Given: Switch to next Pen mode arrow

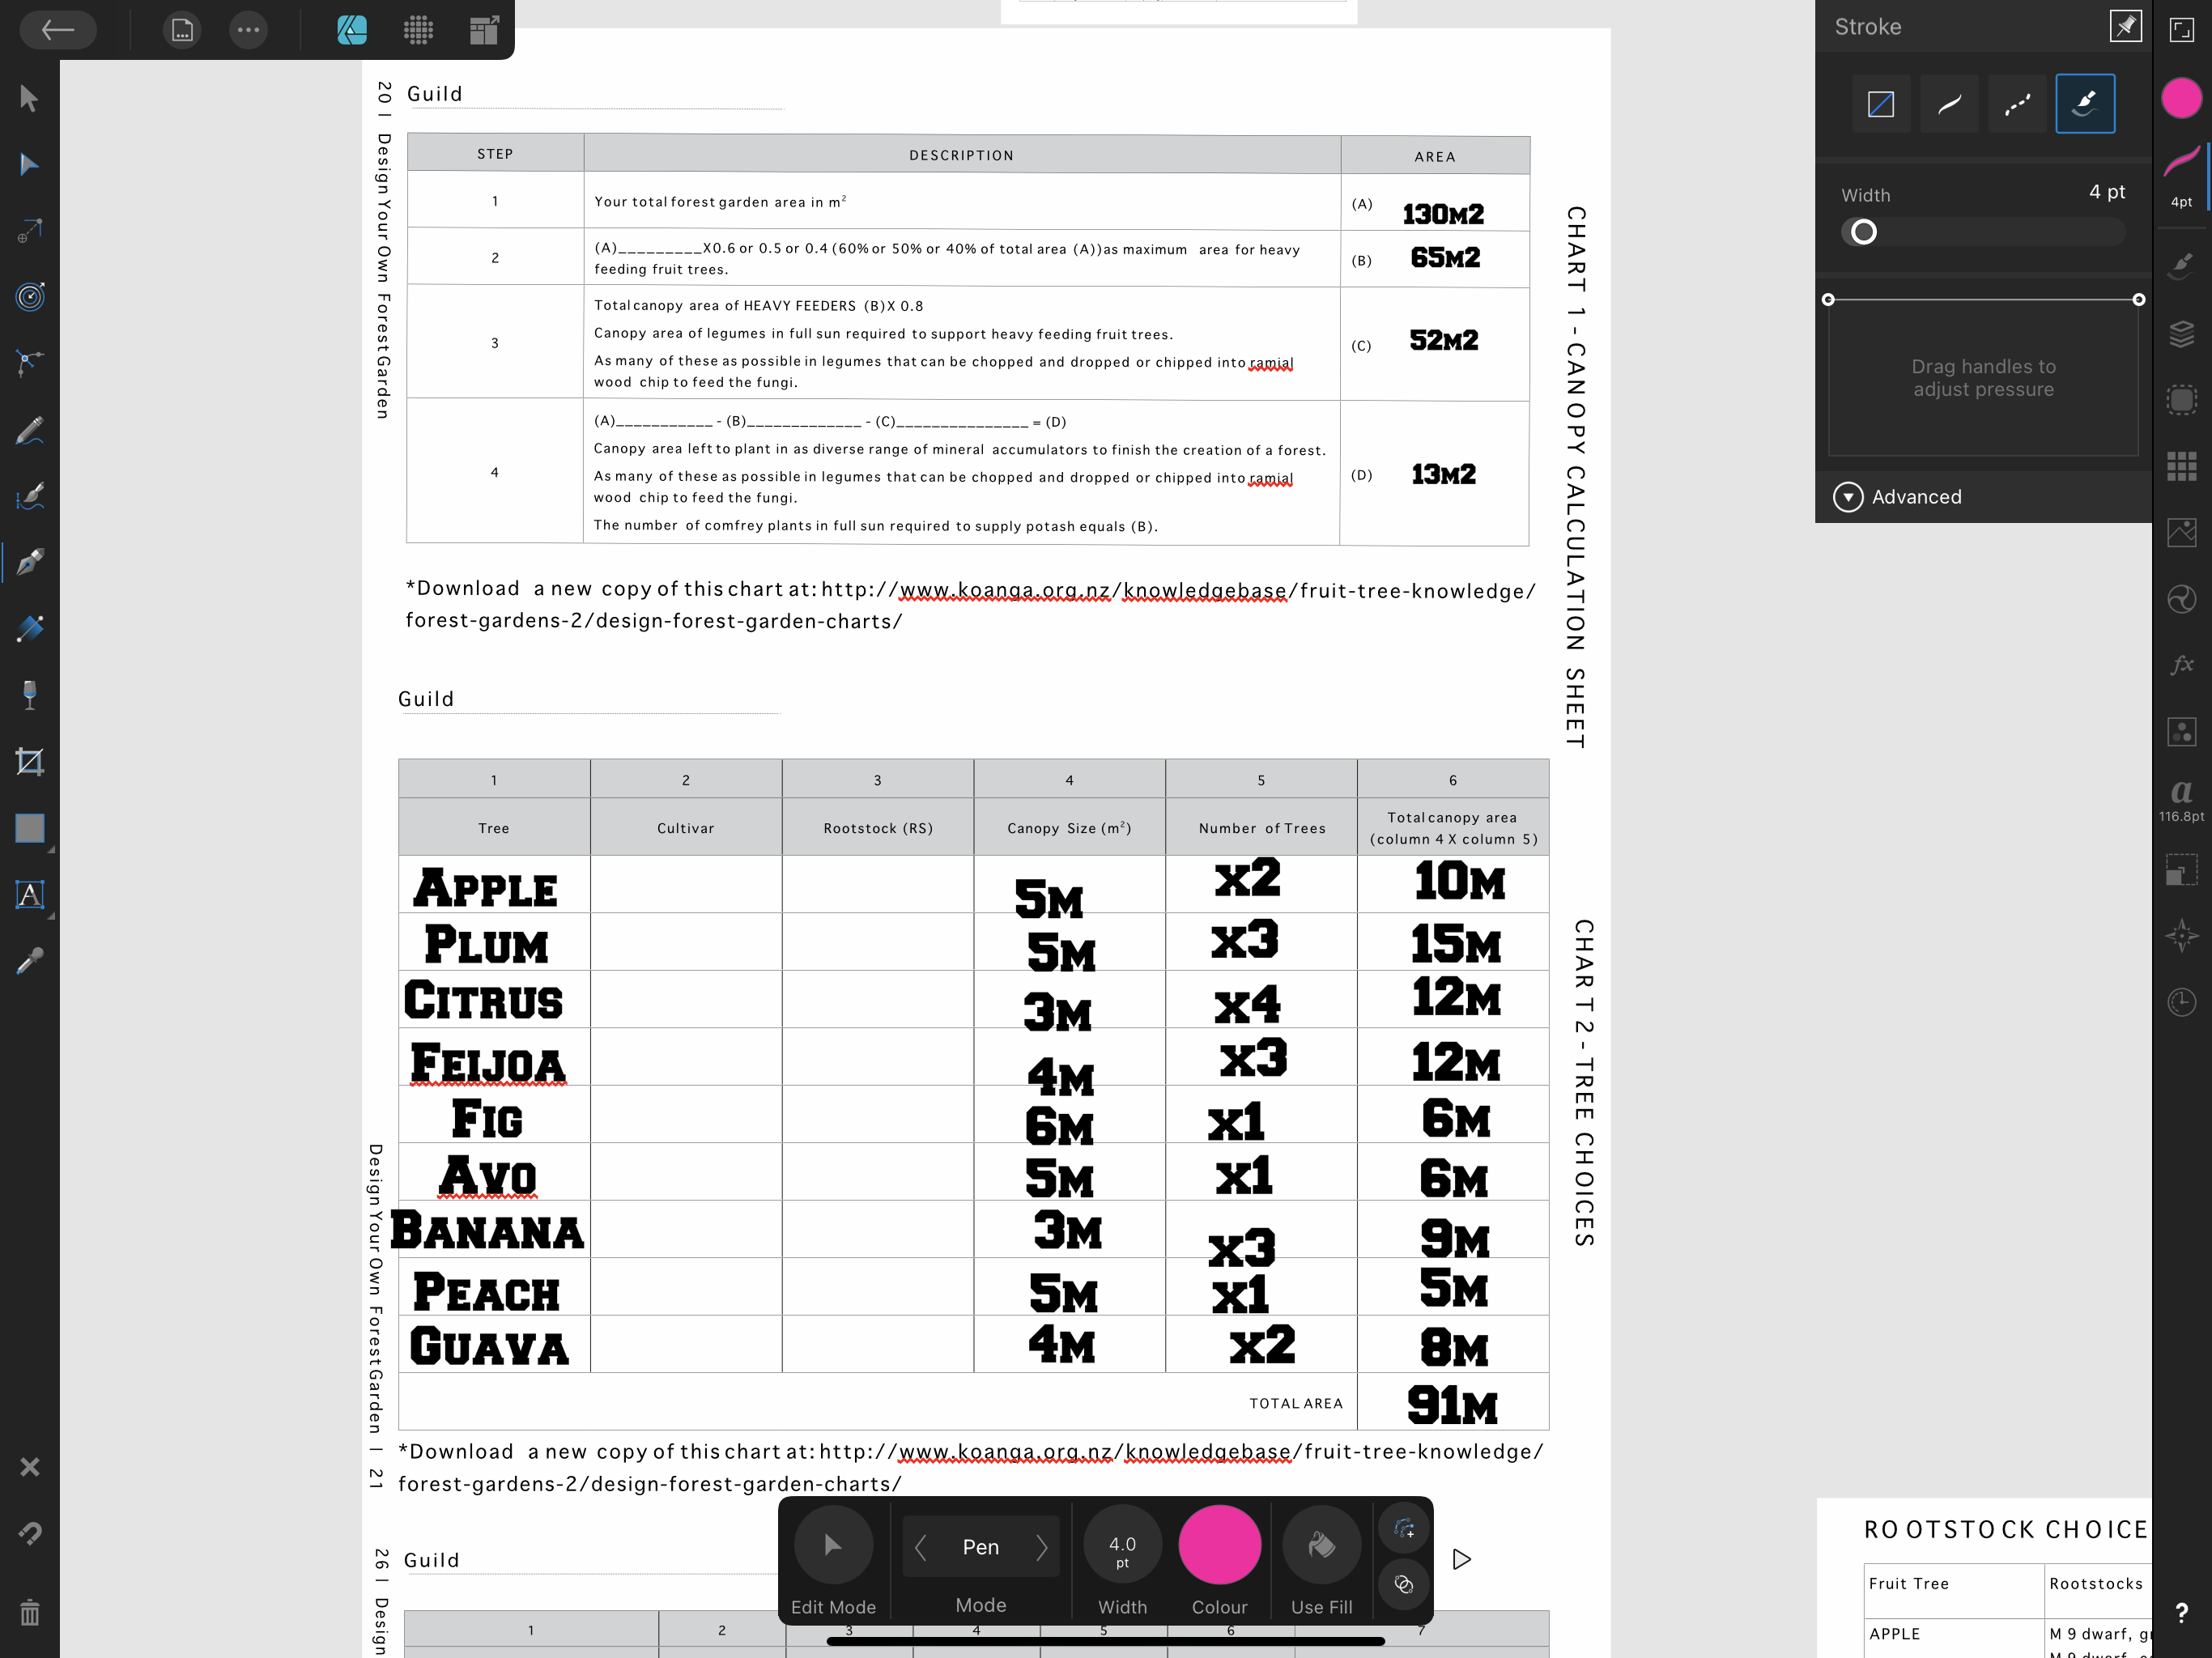Looking at the screenshot, I should coord(1041,1547).
